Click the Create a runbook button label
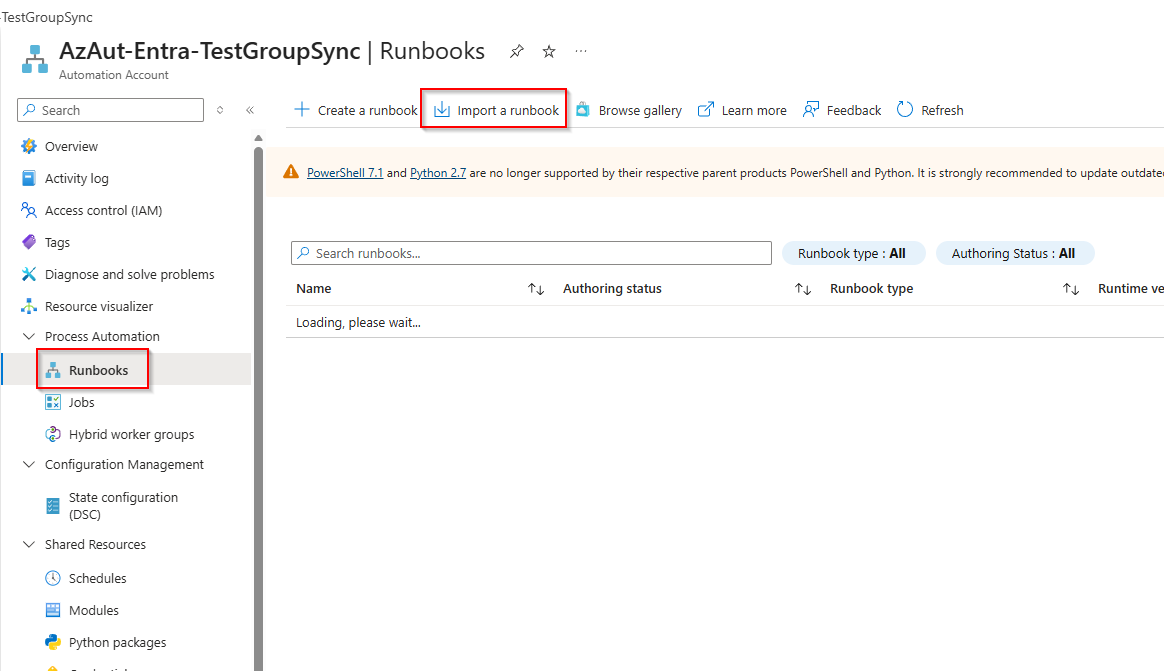Screen dimensions: 1164x671 point(367,110)
